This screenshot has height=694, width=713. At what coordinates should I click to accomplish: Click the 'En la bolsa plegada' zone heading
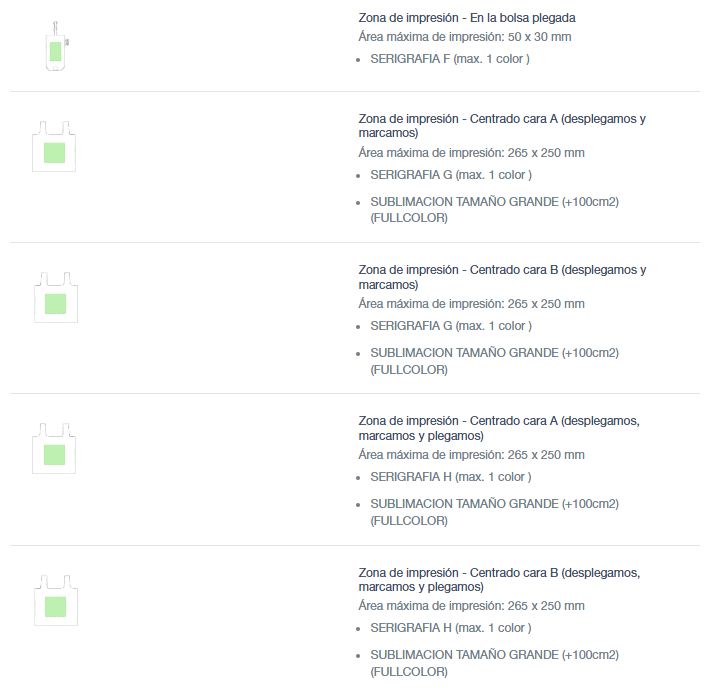(x=466, y=18)
